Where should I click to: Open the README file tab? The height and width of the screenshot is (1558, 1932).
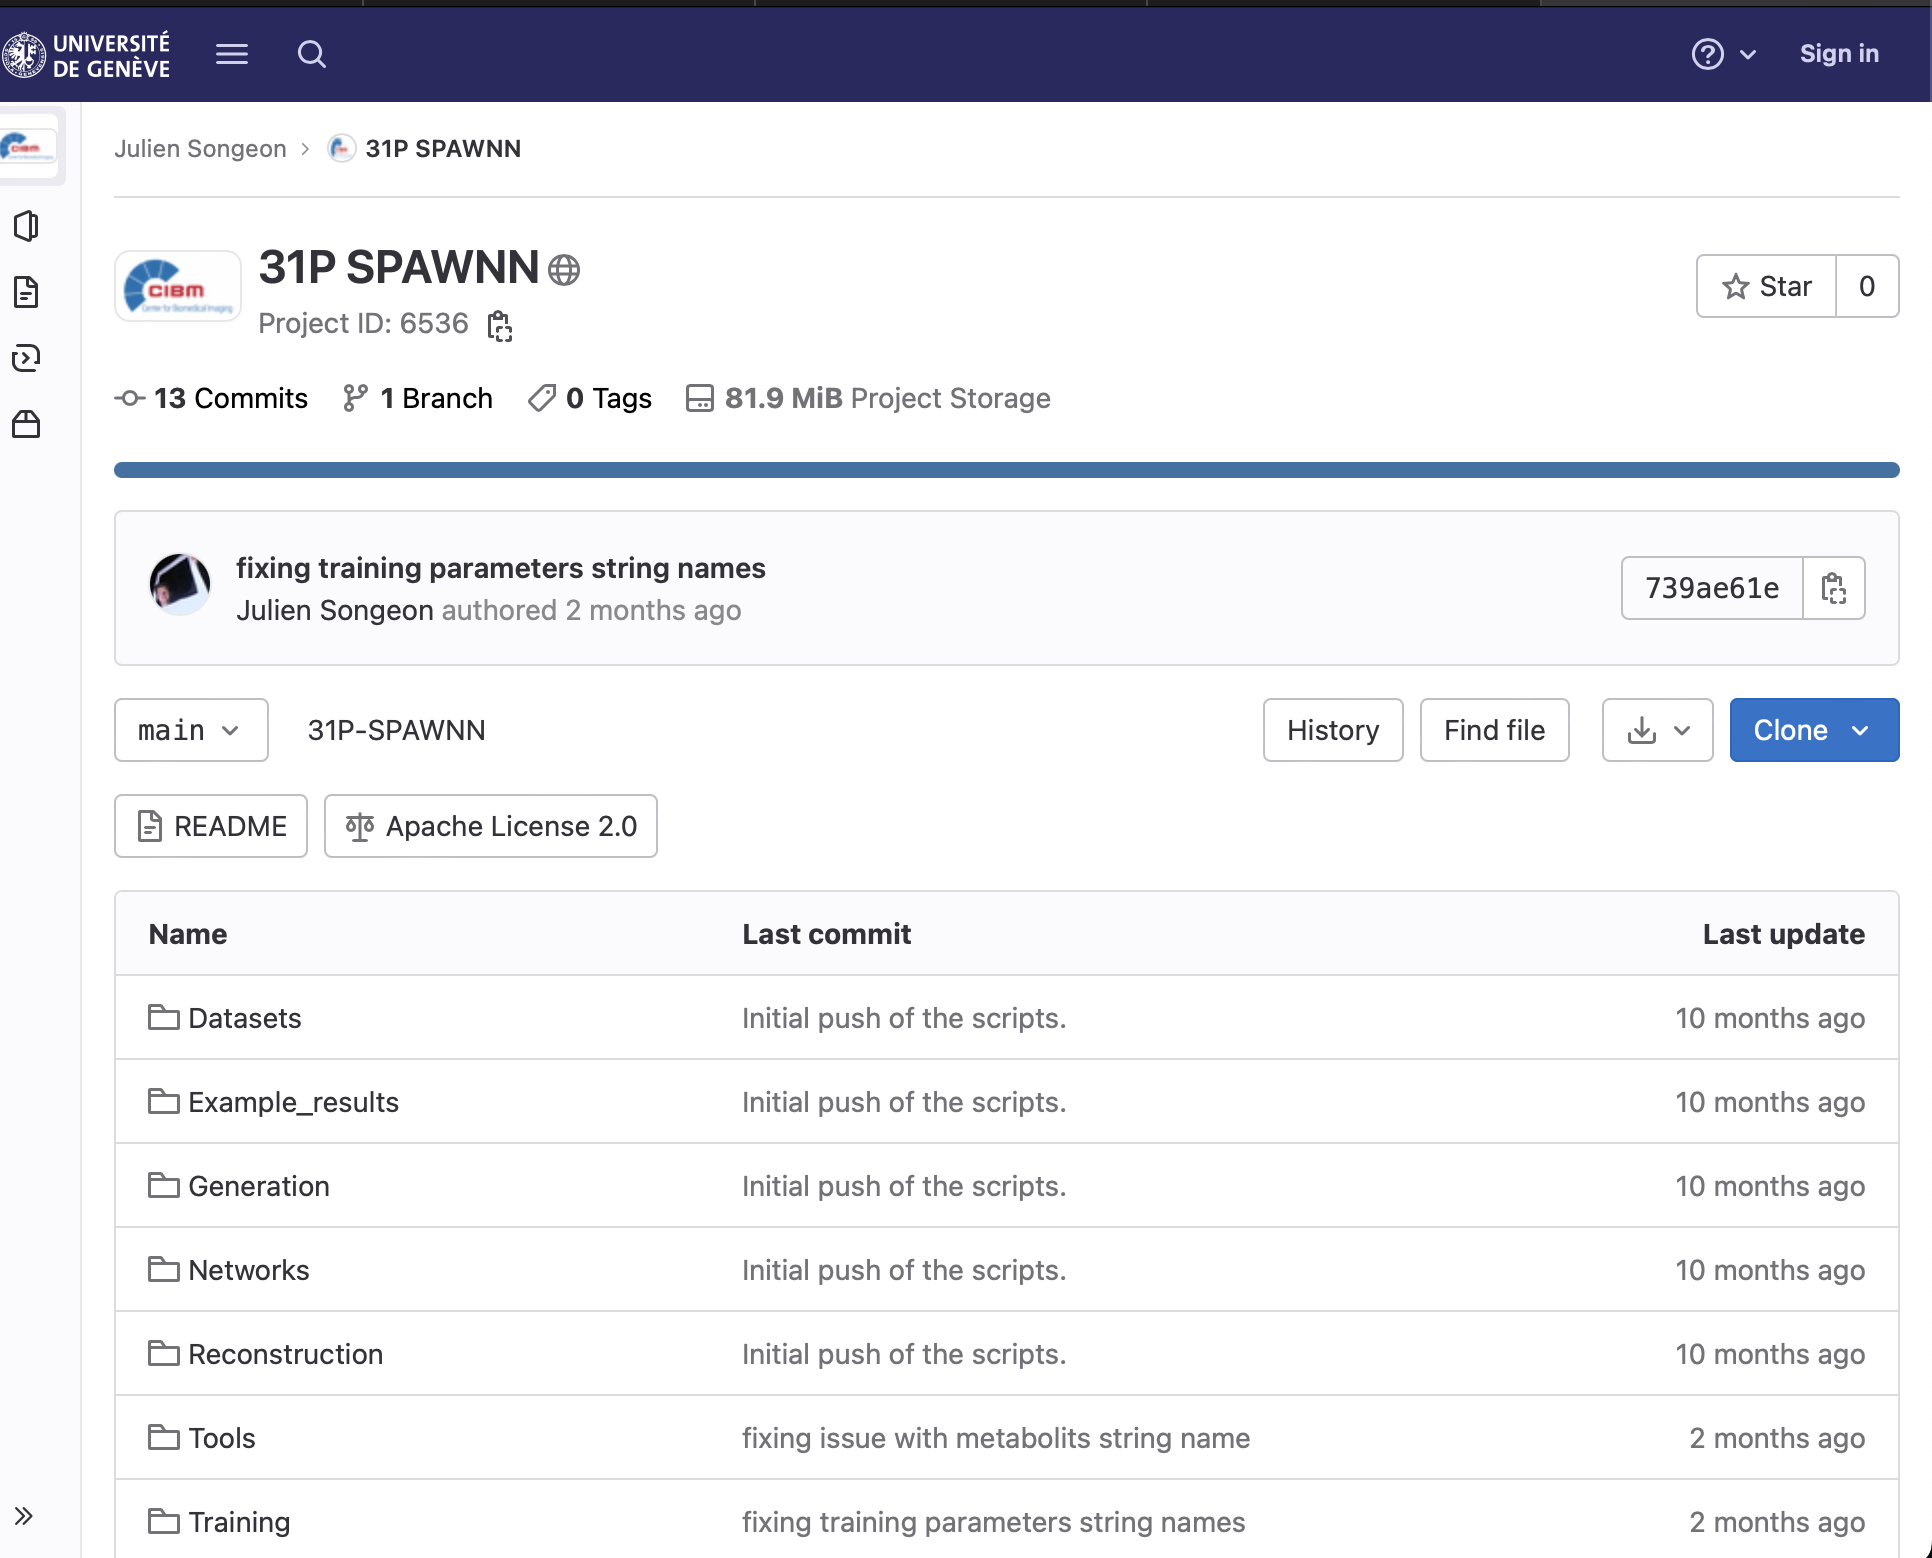coord(211,826)
